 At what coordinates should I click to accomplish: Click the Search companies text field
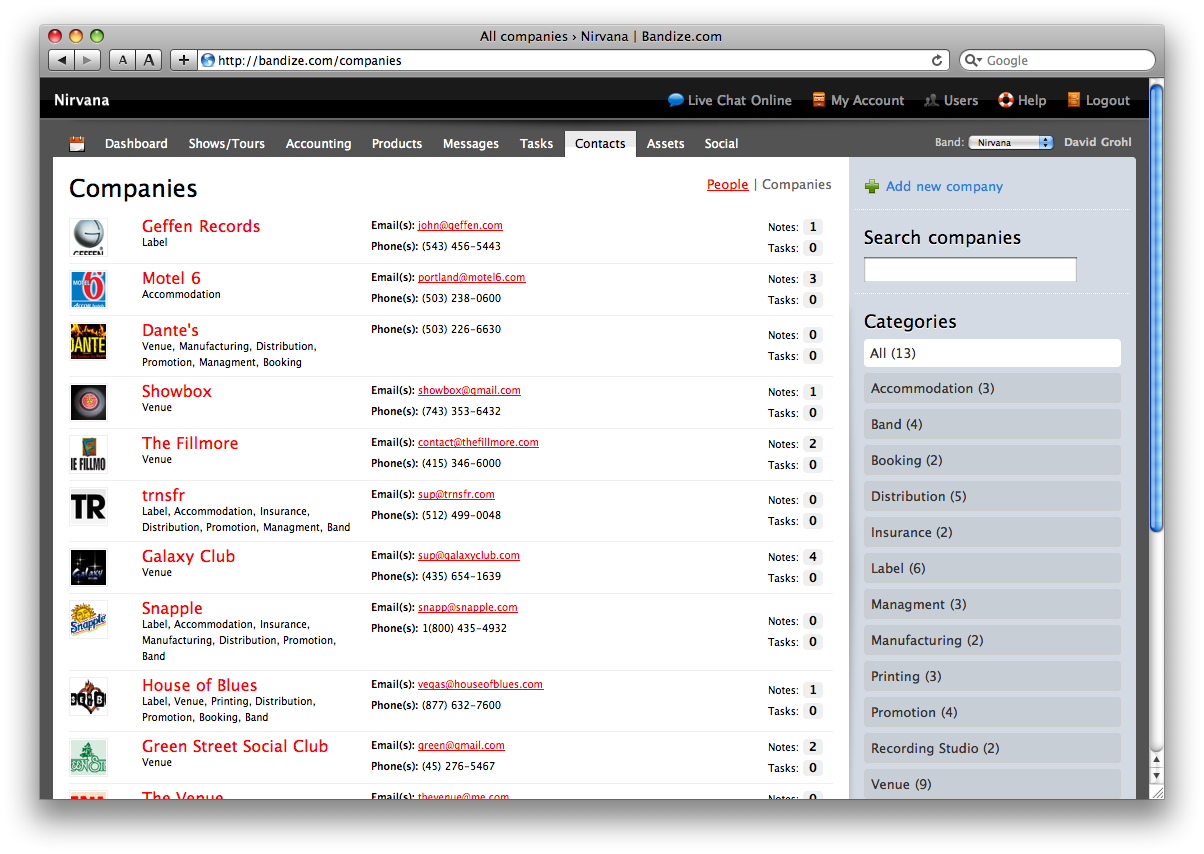tap(970, 269)
